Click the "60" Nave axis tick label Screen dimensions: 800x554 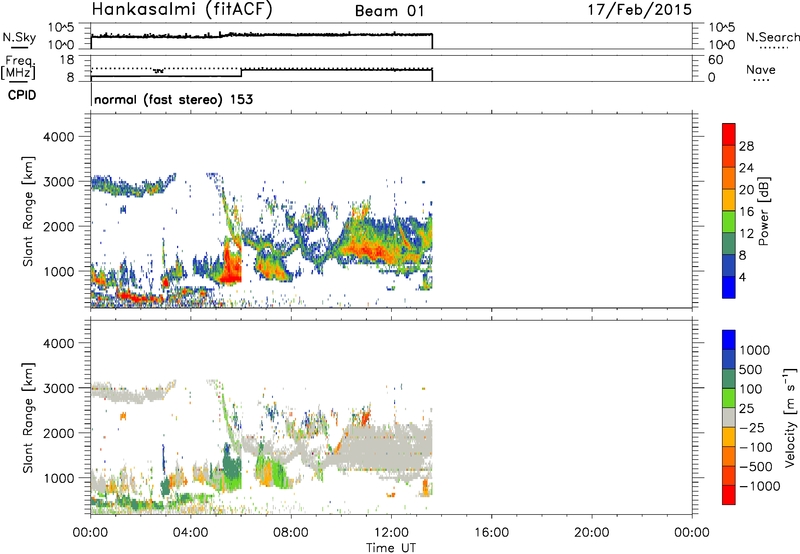pos(715,60)
